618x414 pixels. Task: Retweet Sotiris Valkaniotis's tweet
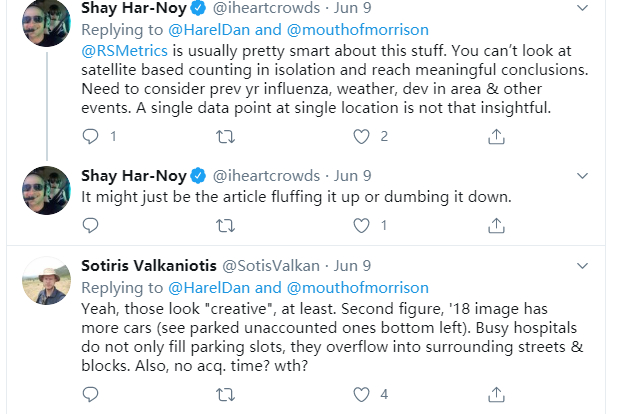click(x=225, y=393)
